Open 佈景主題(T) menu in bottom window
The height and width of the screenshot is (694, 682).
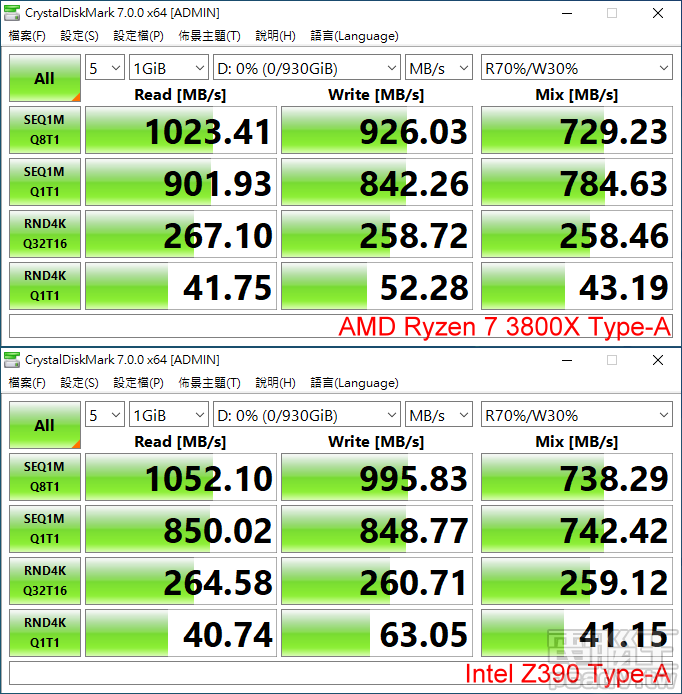pyautogui.click(x=209, y=383)
